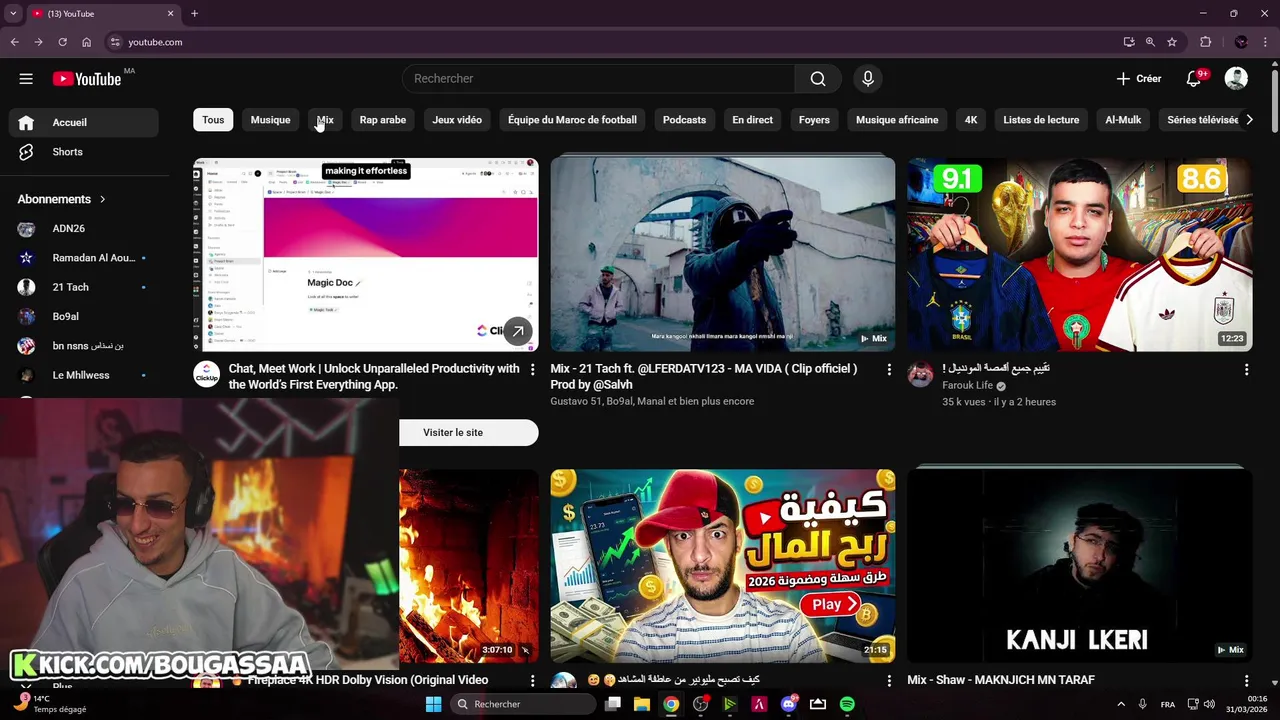The width and height of the screenshot is (1280, 720).
Task: Select the Tous filter chip
Action: coord(213,120)
